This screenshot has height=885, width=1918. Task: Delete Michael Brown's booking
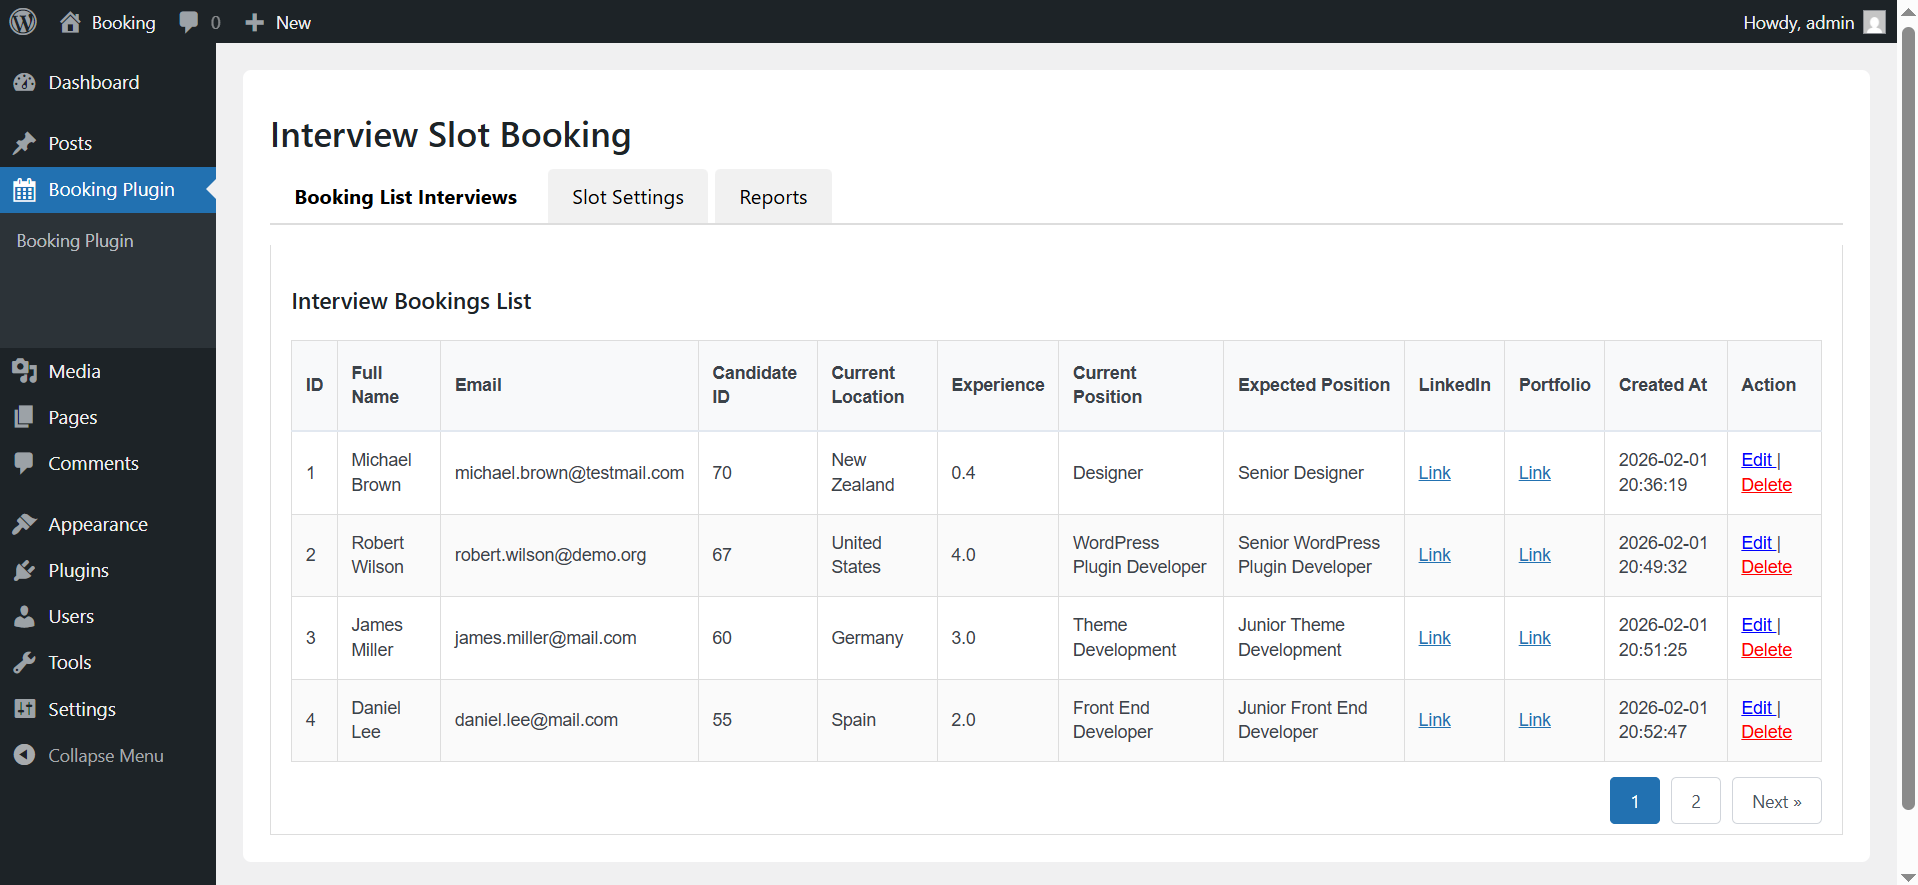coord(1766,485)
